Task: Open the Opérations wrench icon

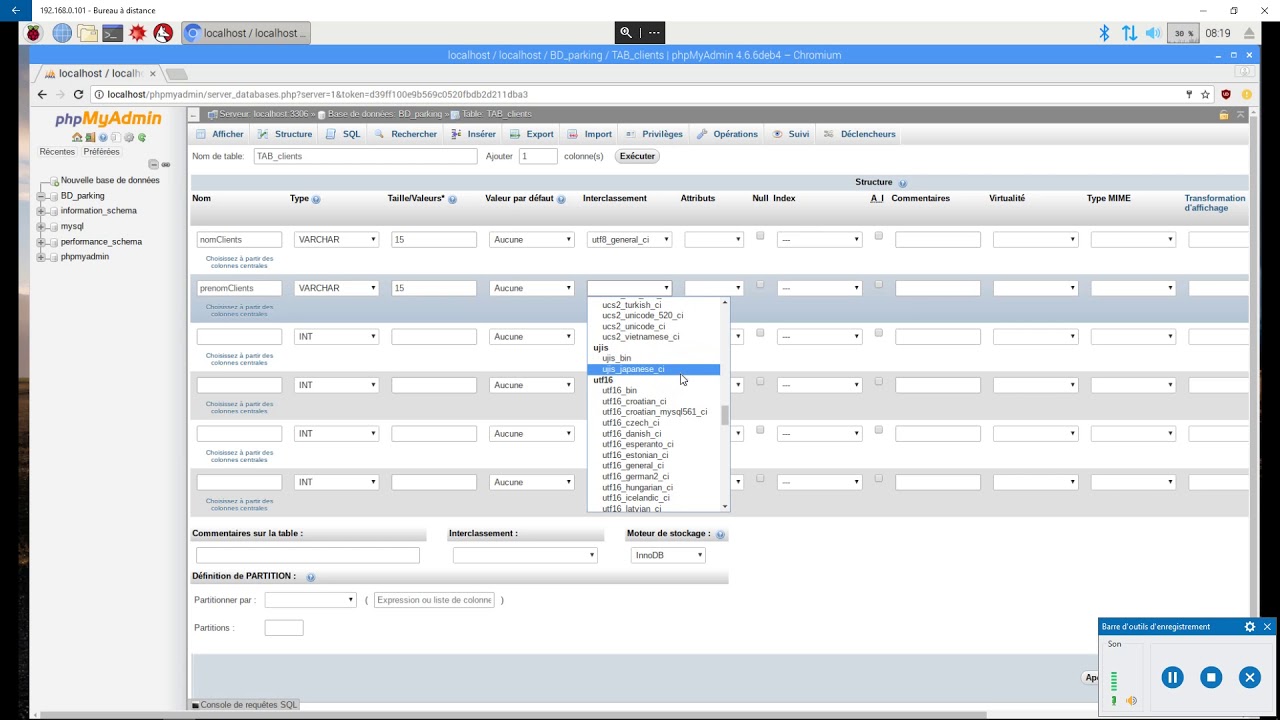Action: (701, 134)
